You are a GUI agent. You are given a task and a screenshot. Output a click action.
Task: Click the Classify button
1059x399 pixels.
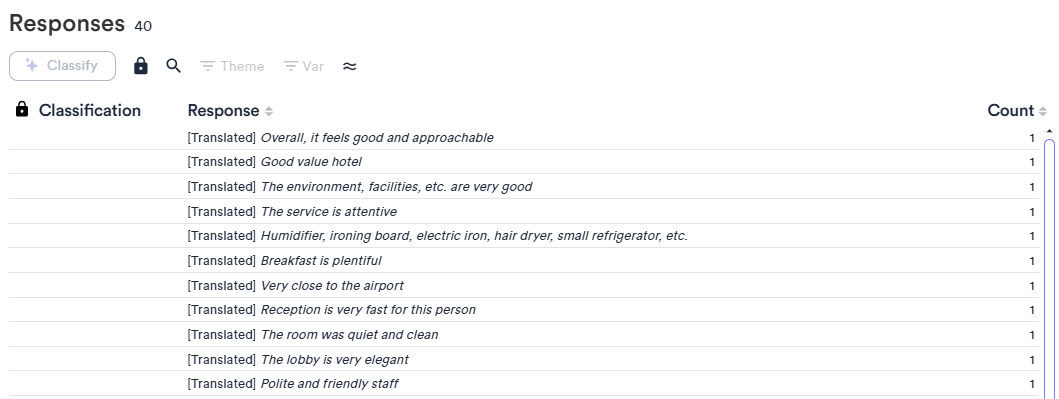[62, 66]
